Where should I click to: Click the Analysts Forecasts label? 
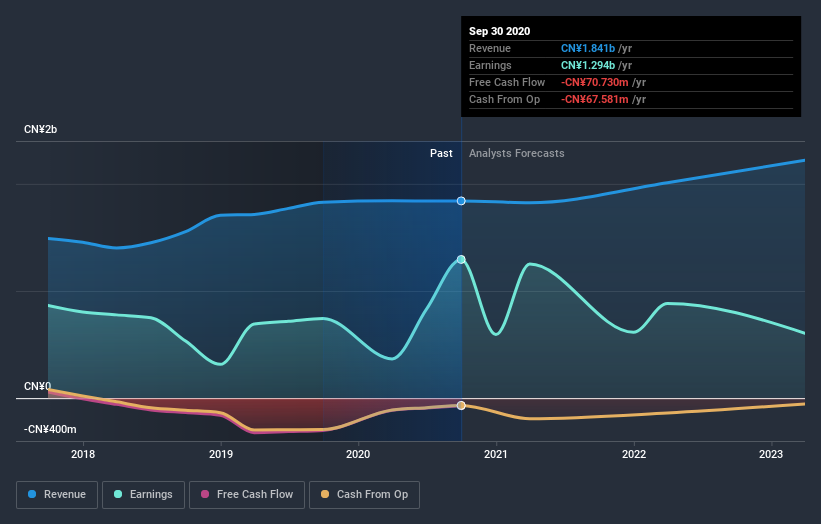coord(516,153)
